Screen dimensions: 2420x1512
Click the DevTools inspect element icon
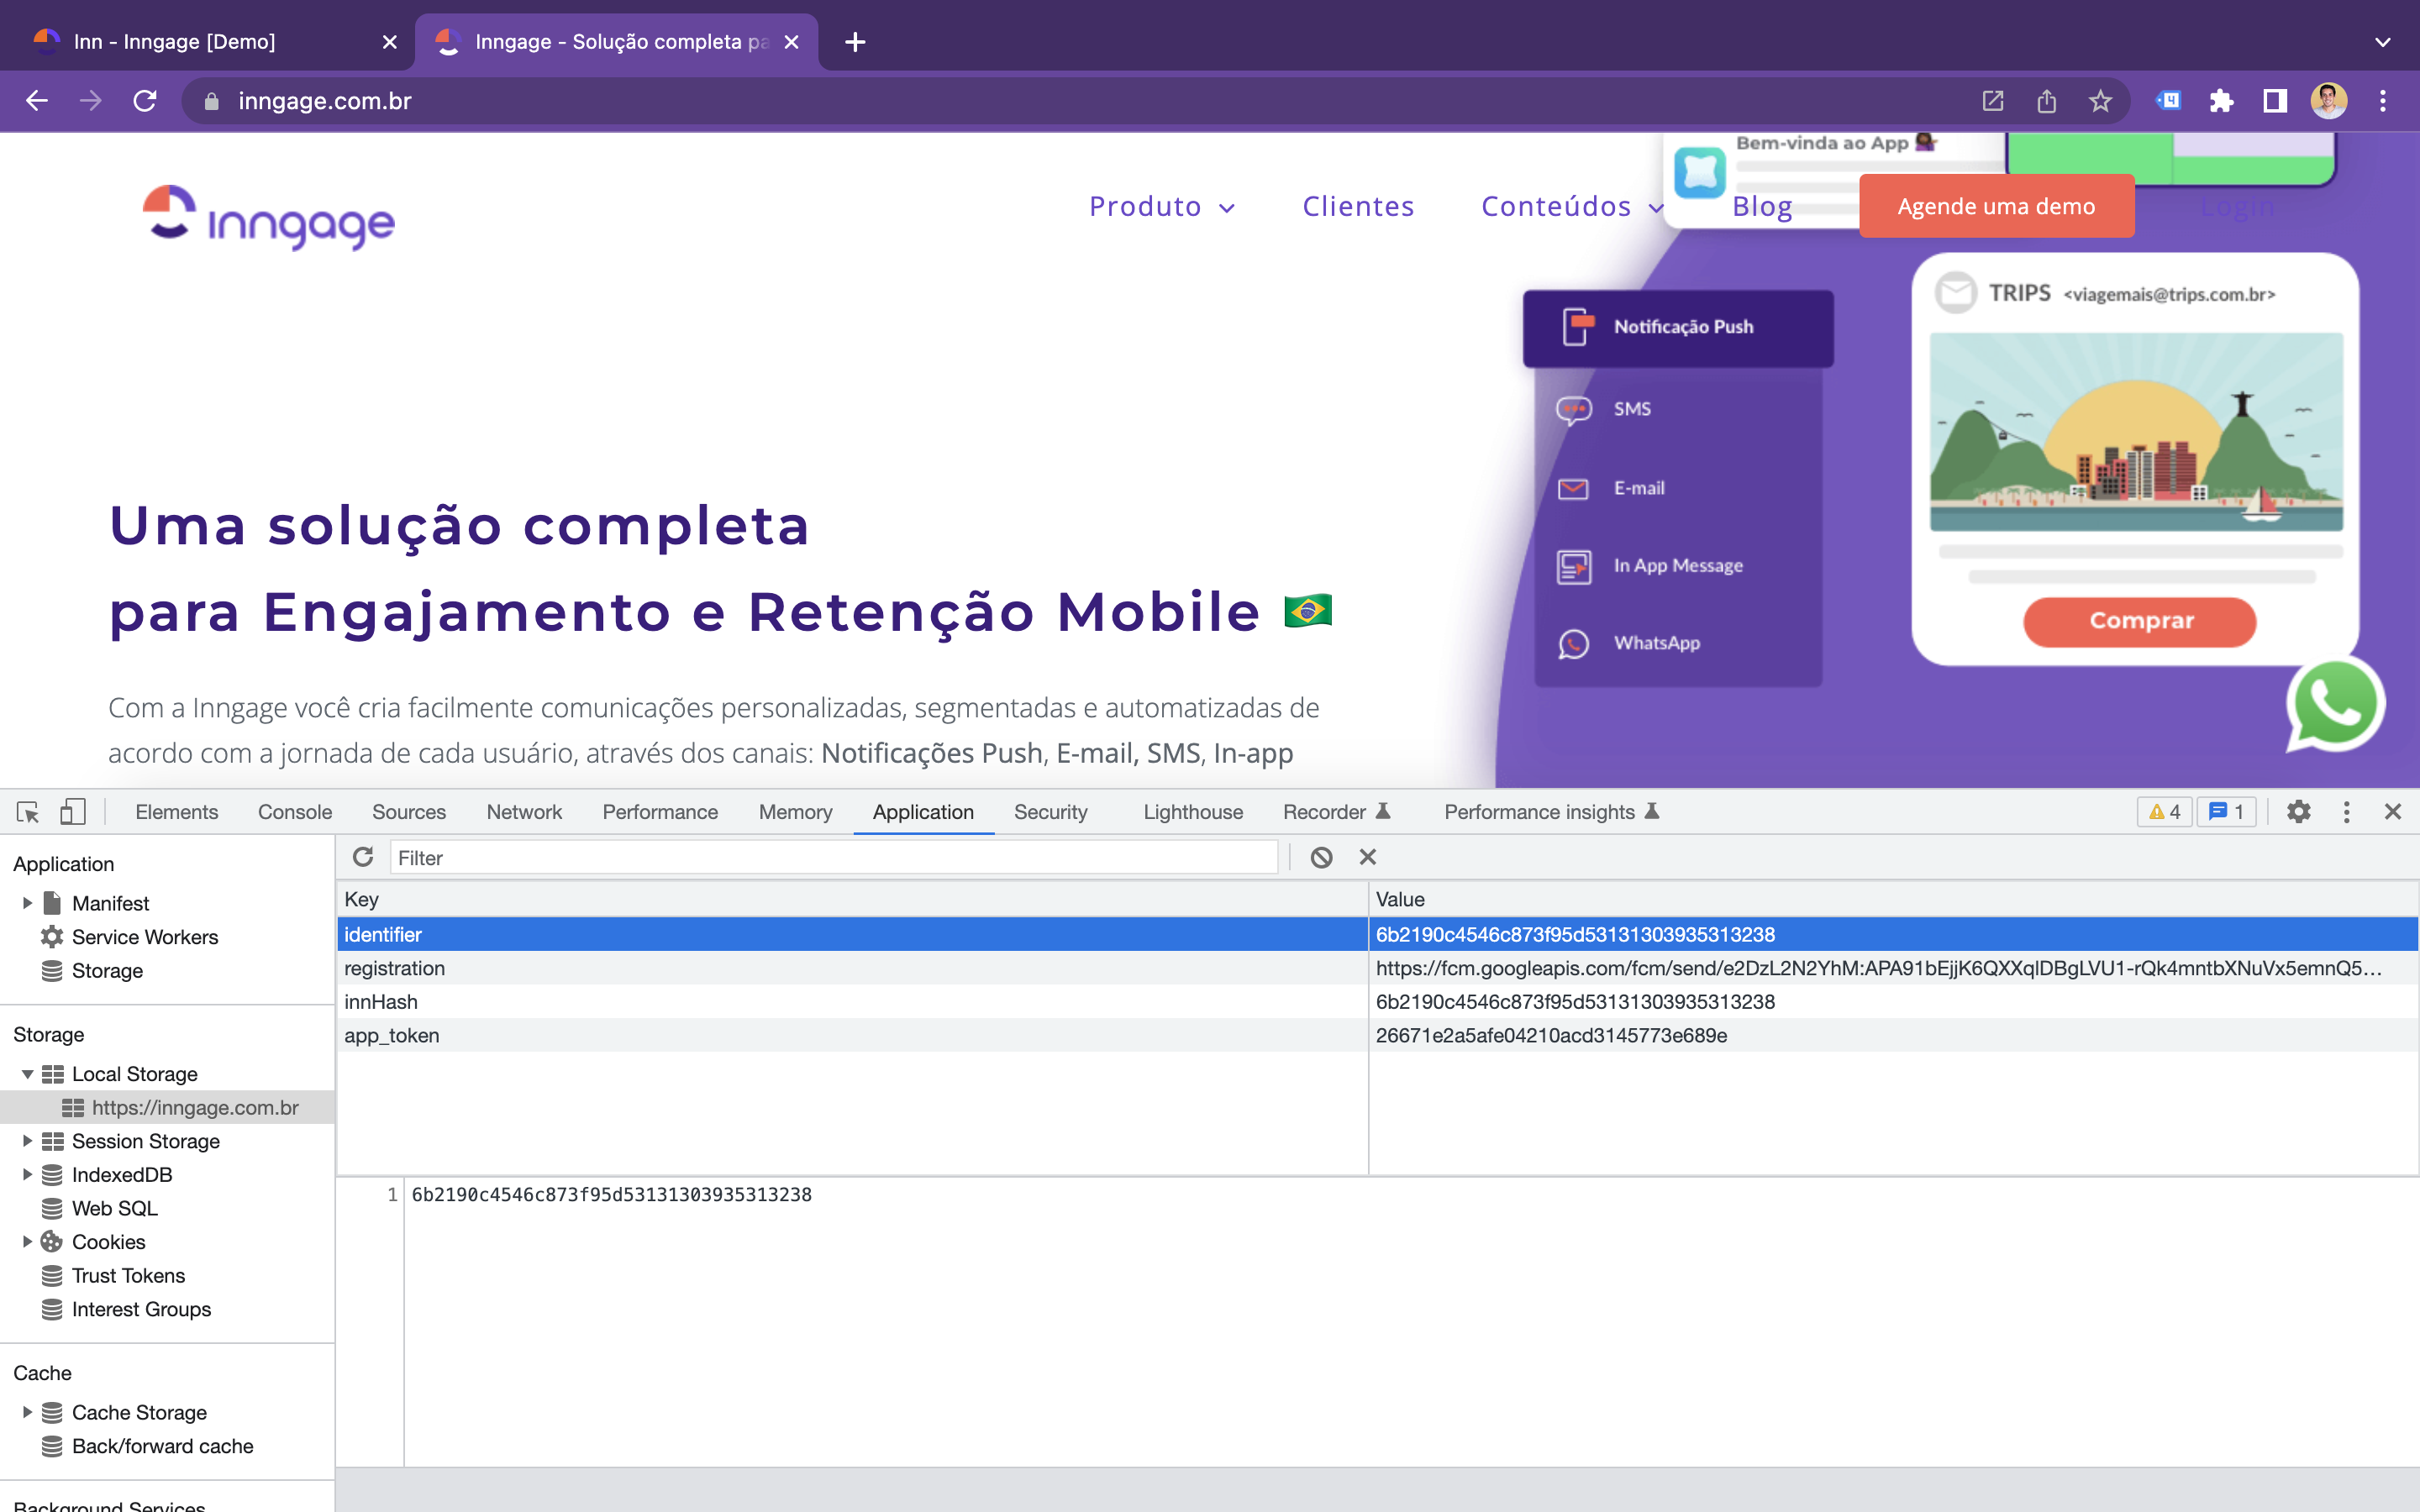(28, 812)
